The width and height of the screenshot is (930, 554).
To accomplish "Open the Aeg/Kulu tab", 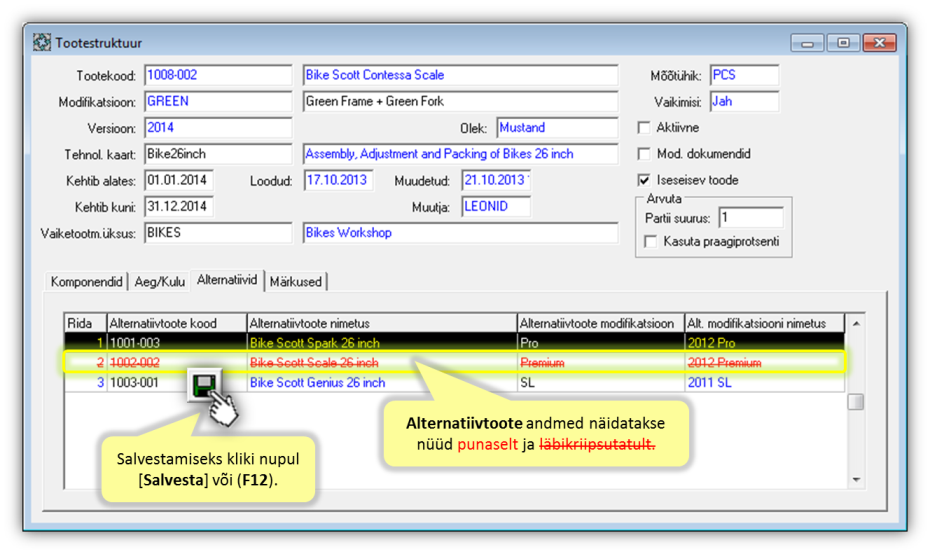I will point(160,282).
